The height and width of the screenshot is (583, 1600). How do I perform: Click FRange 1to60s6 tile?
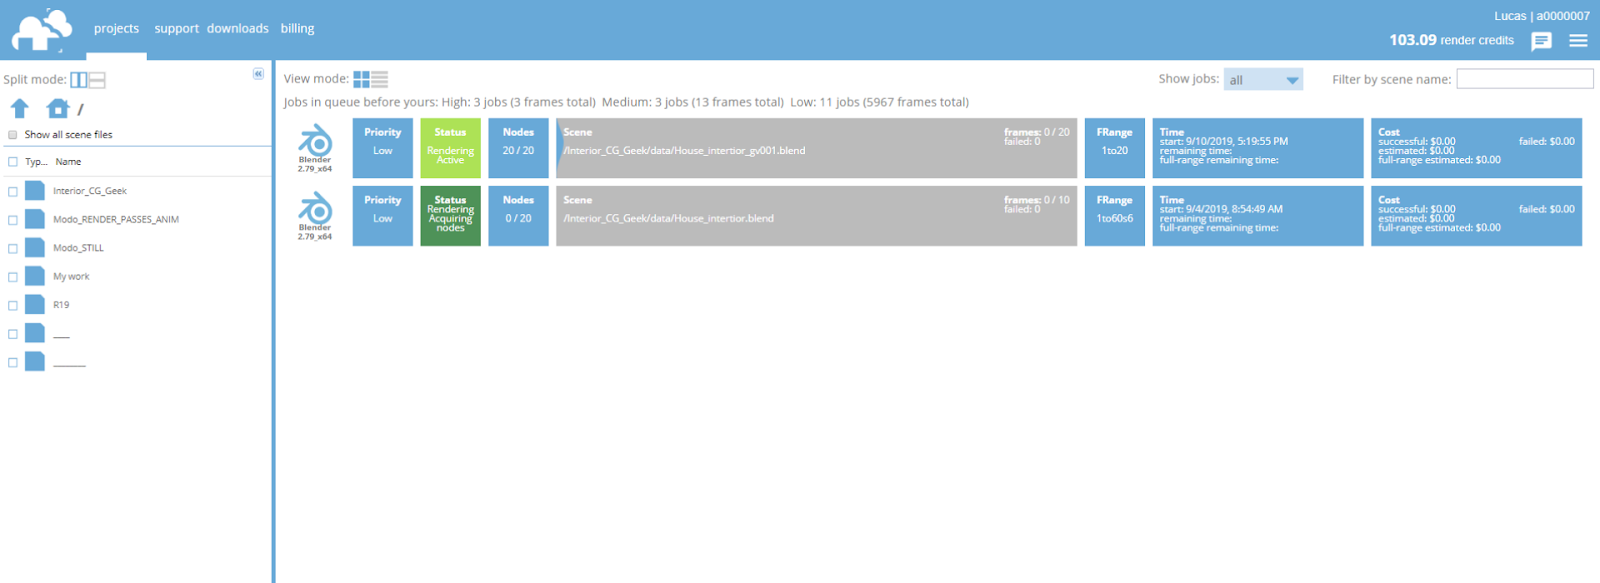(x=1115, y=216)
